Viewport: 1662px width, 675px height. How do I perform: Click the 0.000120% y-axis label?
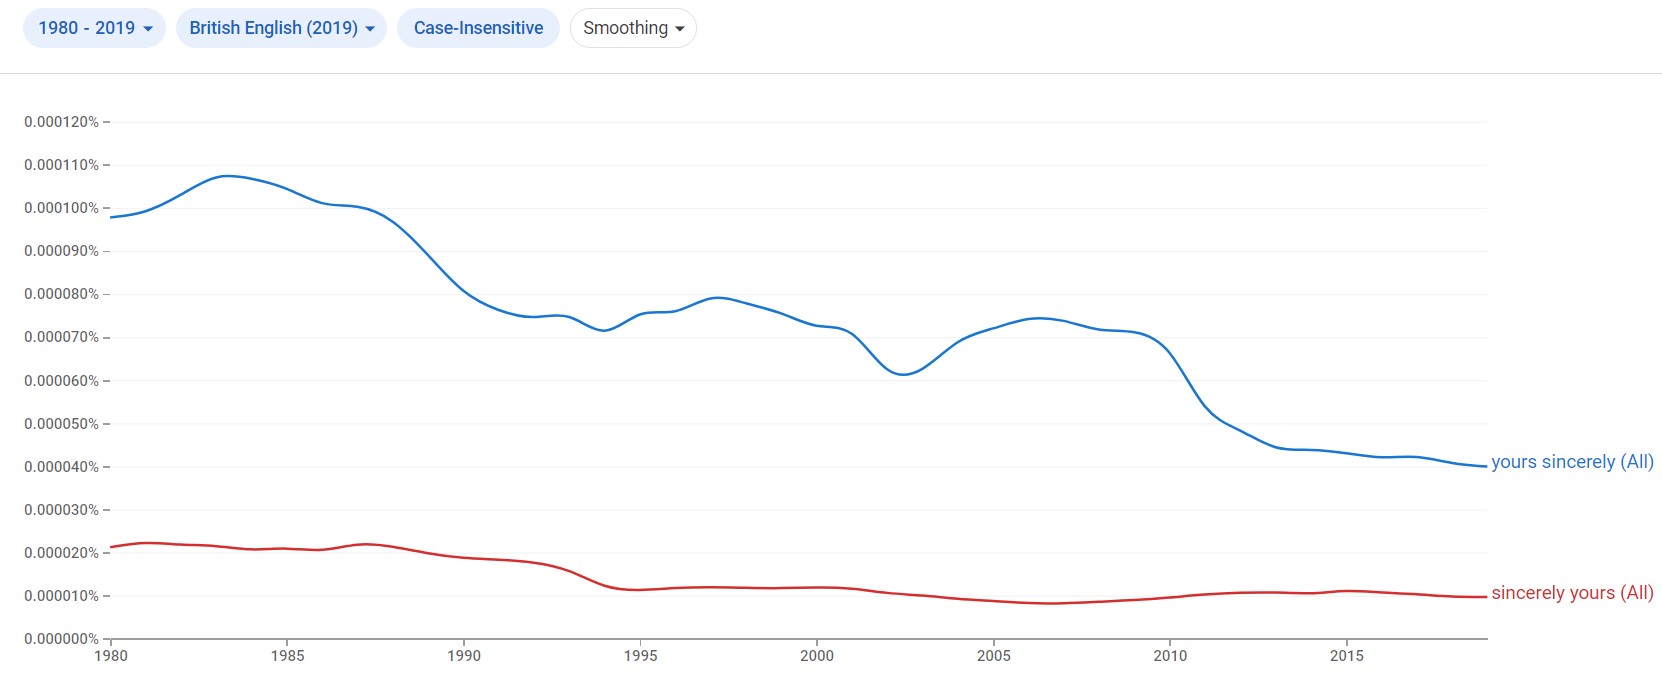click(x=61, y=122)
